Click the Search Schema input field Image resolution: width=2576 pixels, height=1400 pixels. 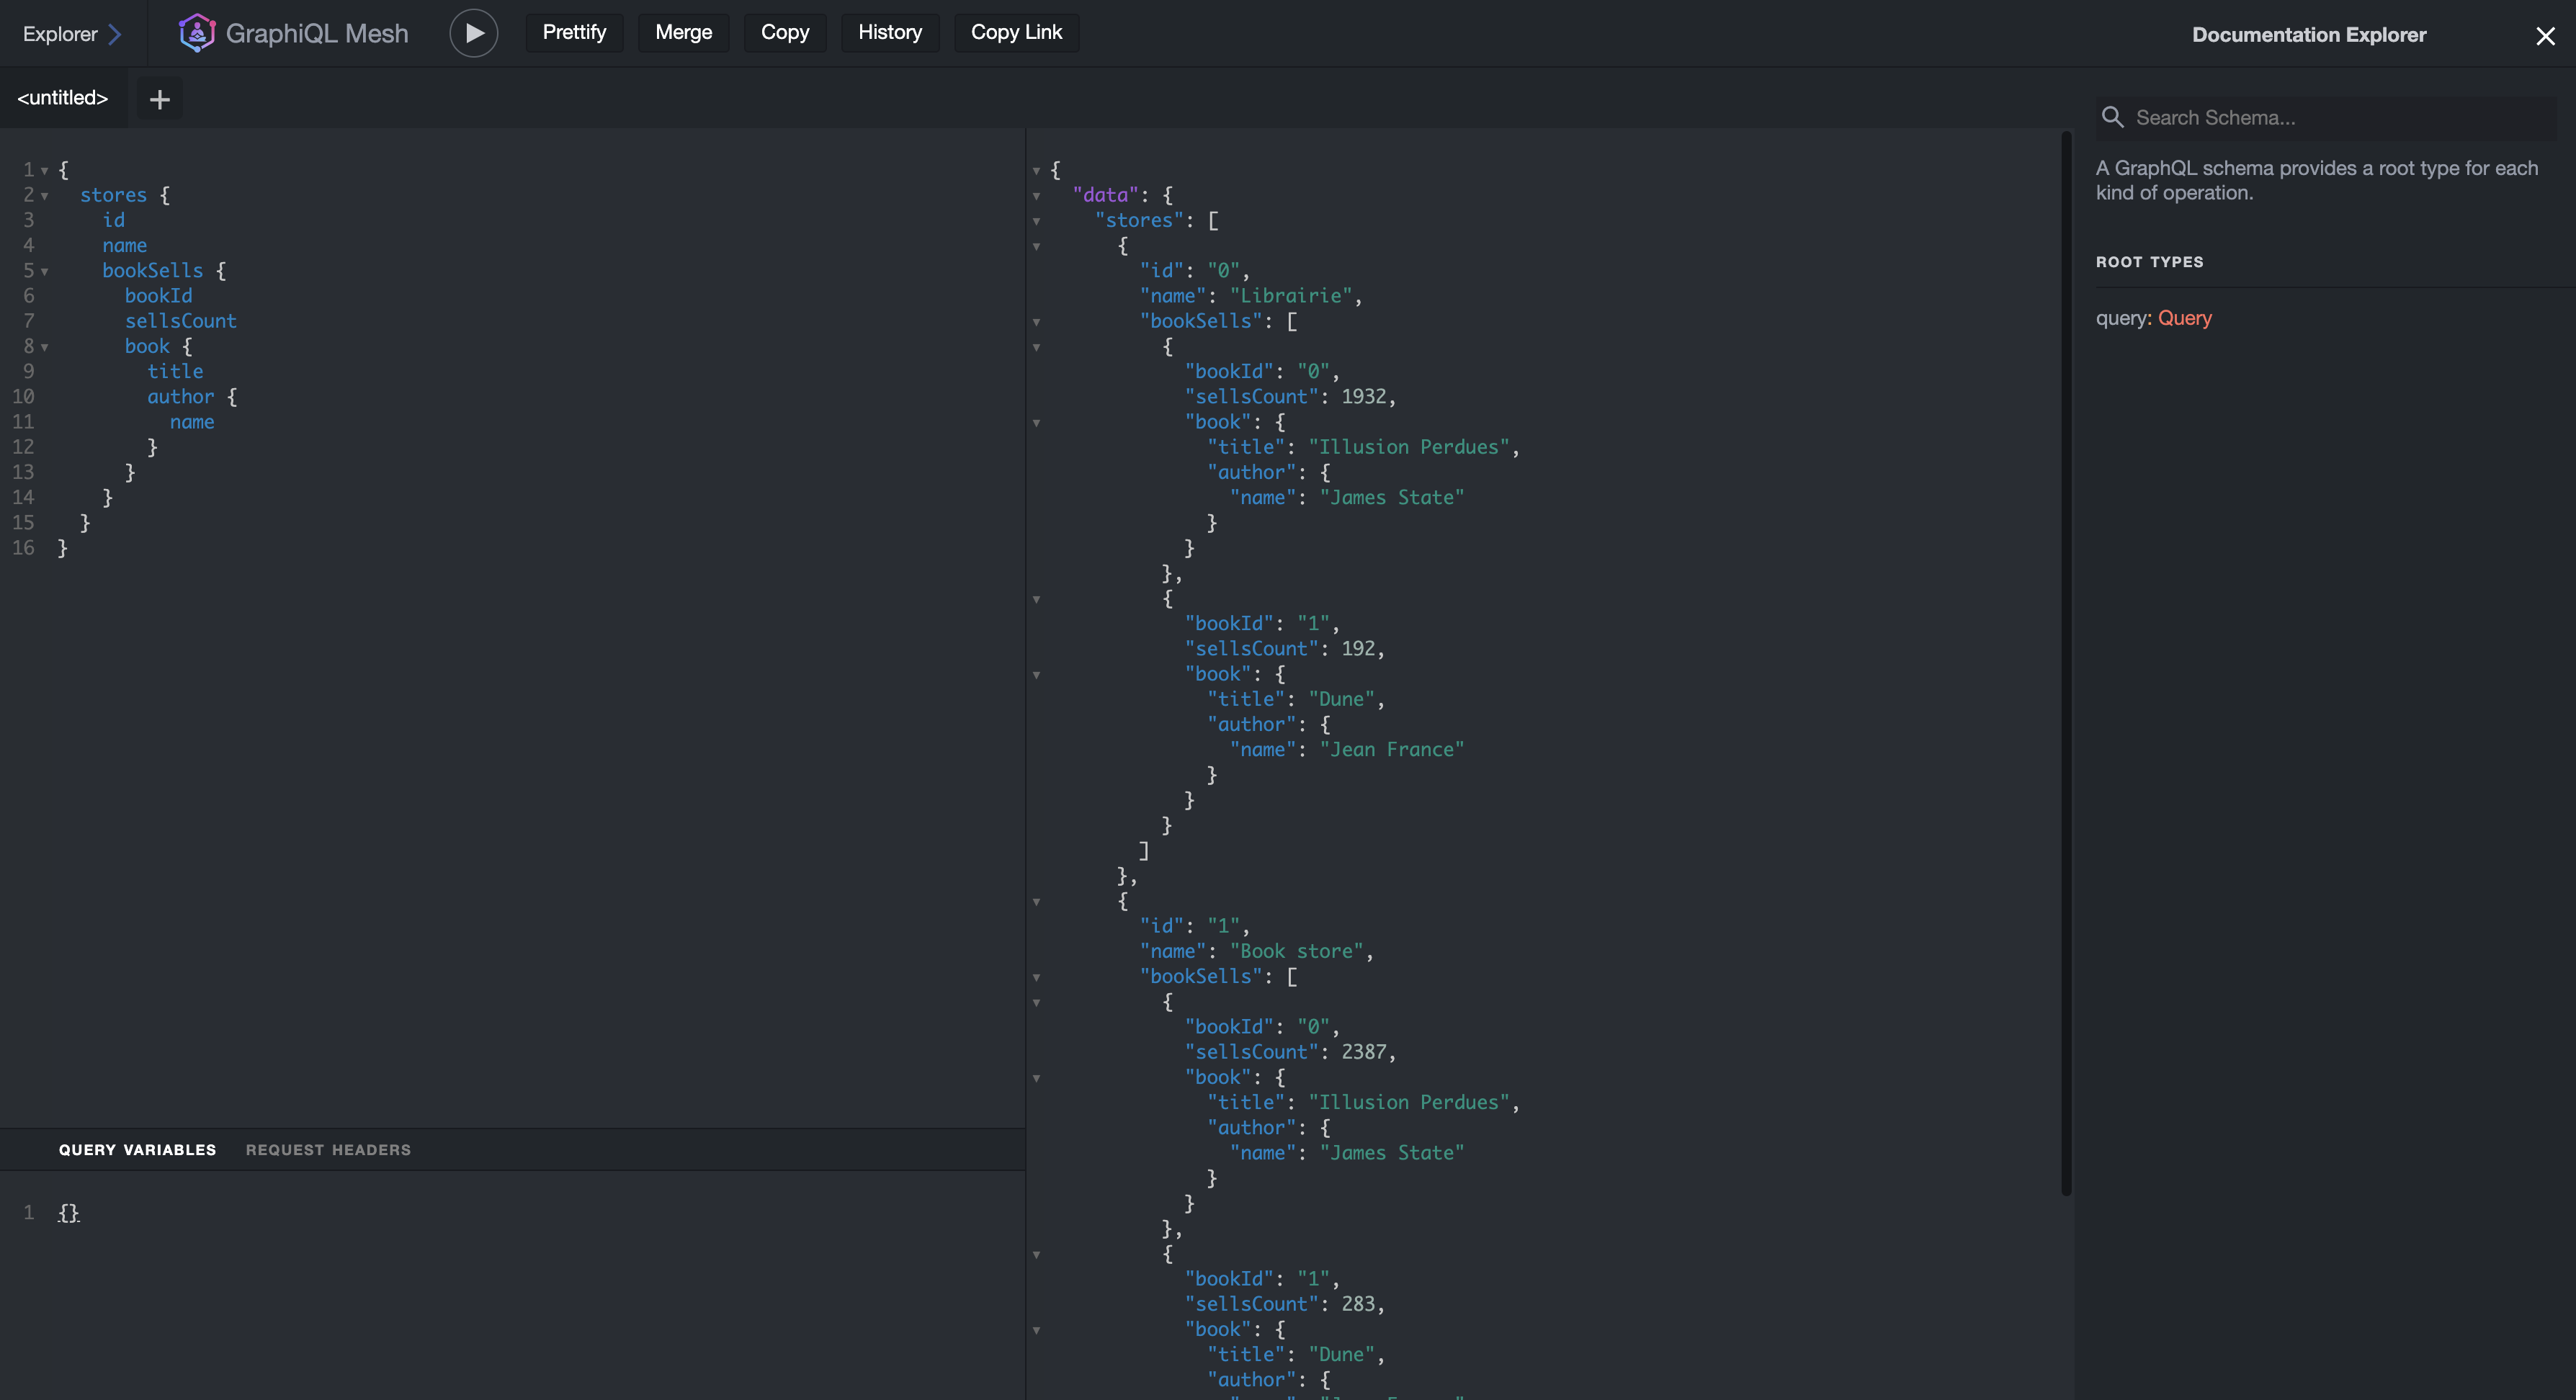click(x=2300, y=117)
